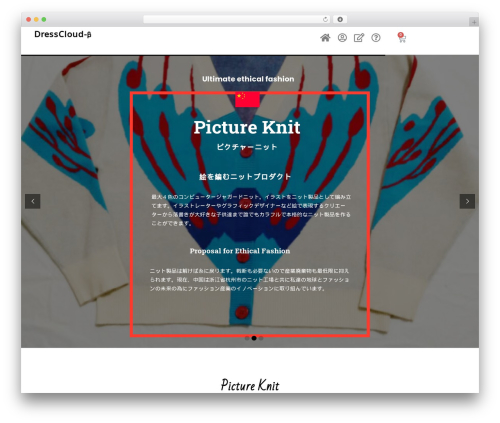Open the user account icon
This screenshot has height=423, width=500.
click(x=342, y=38)
